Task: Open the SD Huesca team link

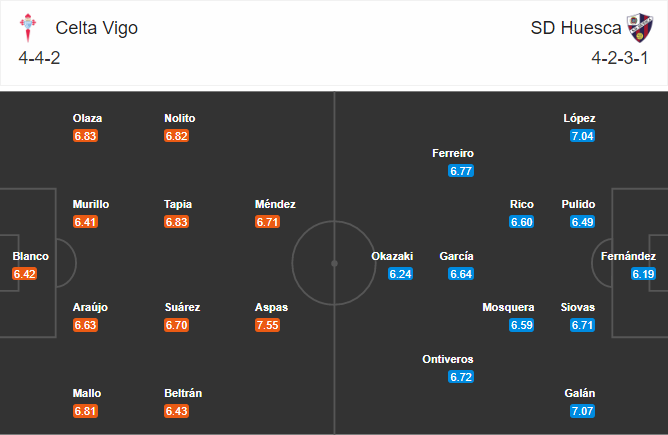Action: pos(576,28)
